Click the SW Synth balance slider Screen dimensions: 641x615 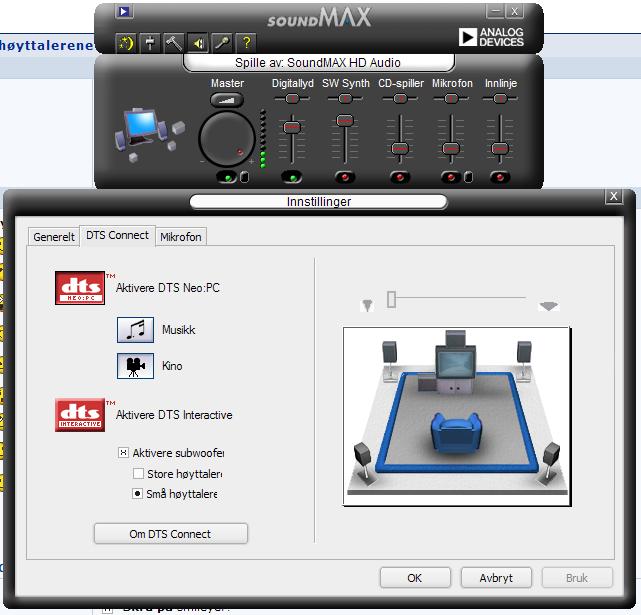coord(345,99)
